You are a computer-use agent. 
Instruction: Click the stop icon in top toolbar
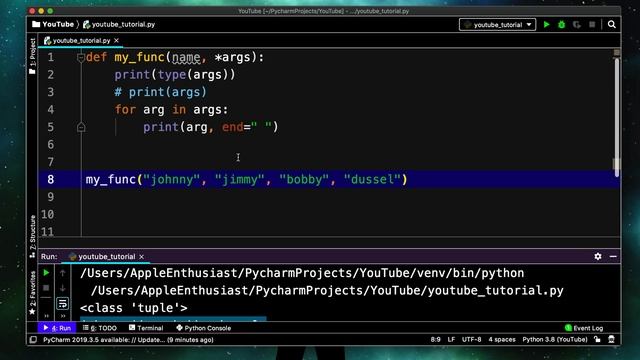[x=592, y=24]
